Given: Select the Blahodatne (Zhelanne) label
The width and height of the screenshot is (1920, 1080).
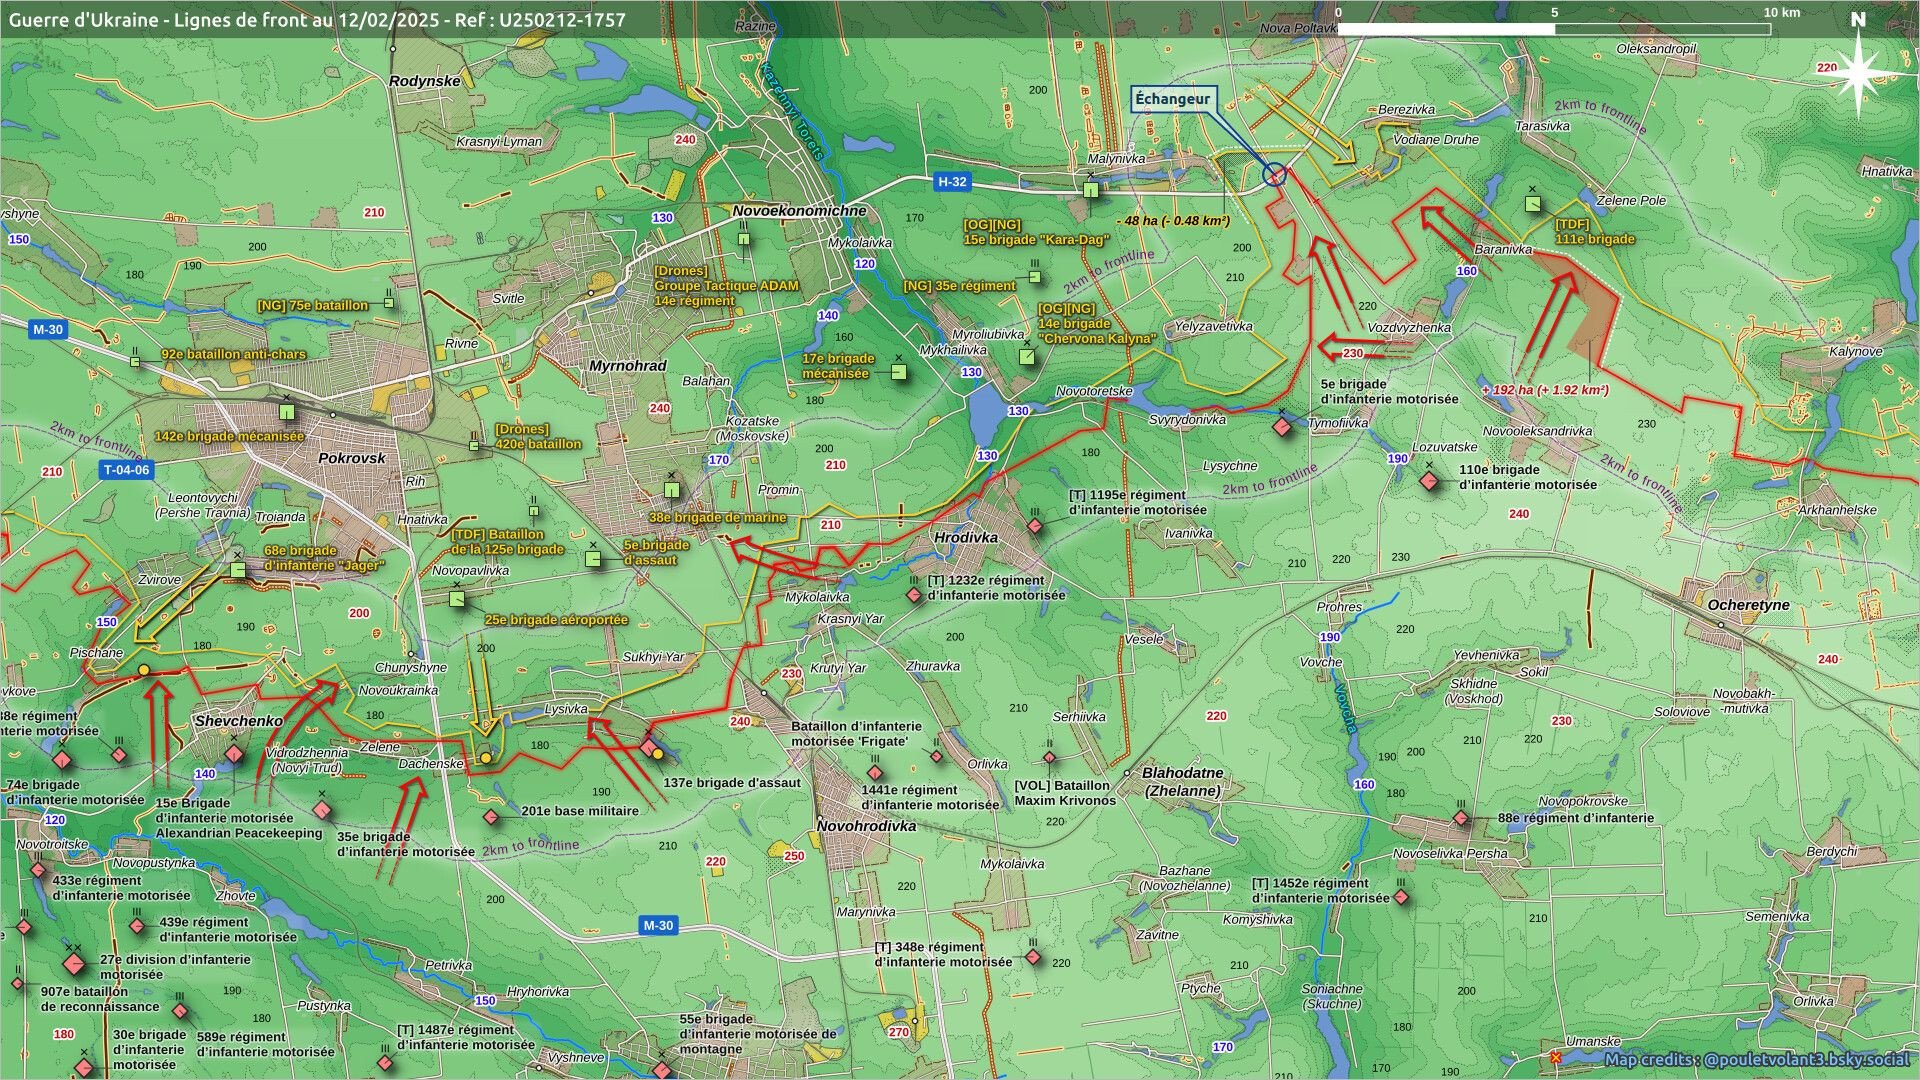Looking at the screenshot, I should click(x=1182, y=782).
